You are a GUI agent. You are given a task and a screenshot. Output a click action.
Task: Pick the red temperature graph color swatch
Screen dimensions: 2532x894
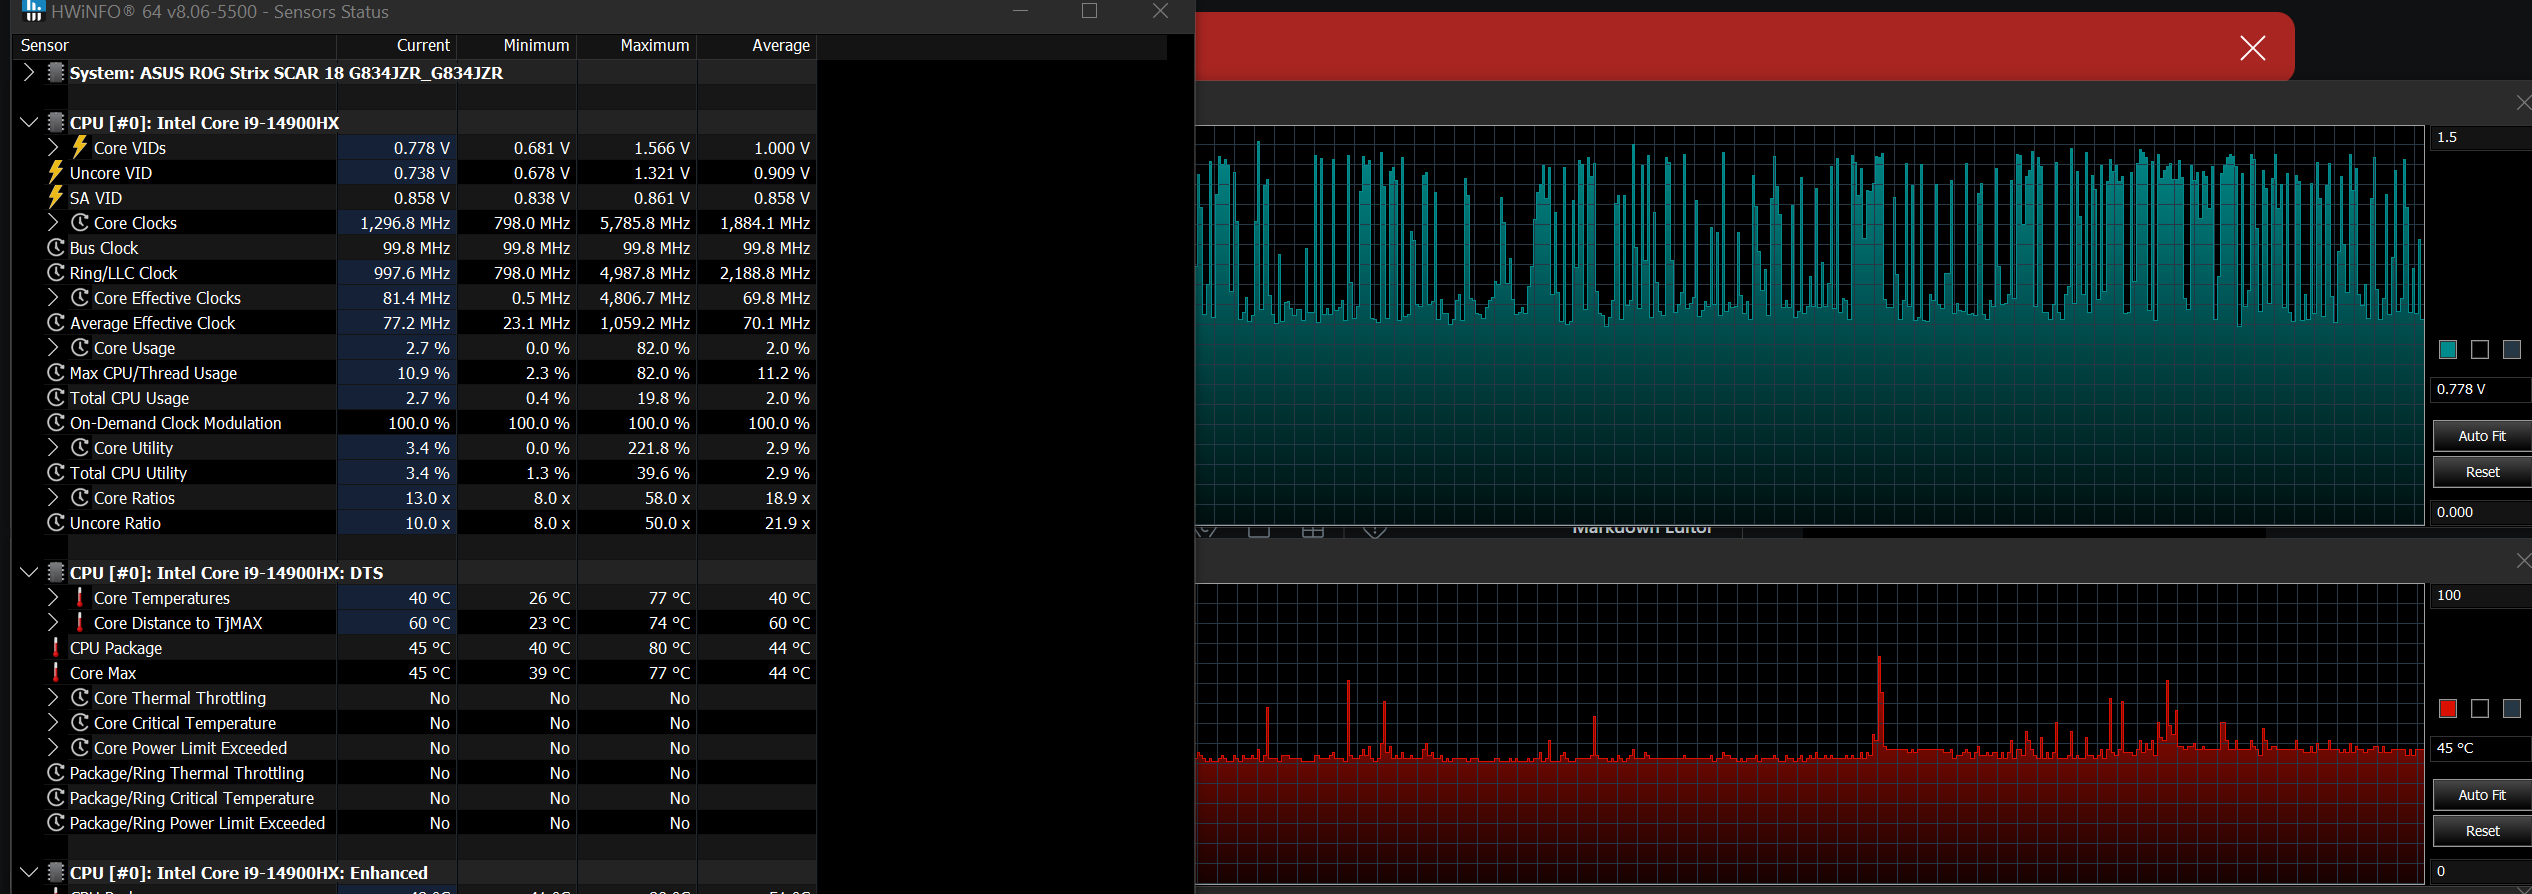(x=2448, y=708)
